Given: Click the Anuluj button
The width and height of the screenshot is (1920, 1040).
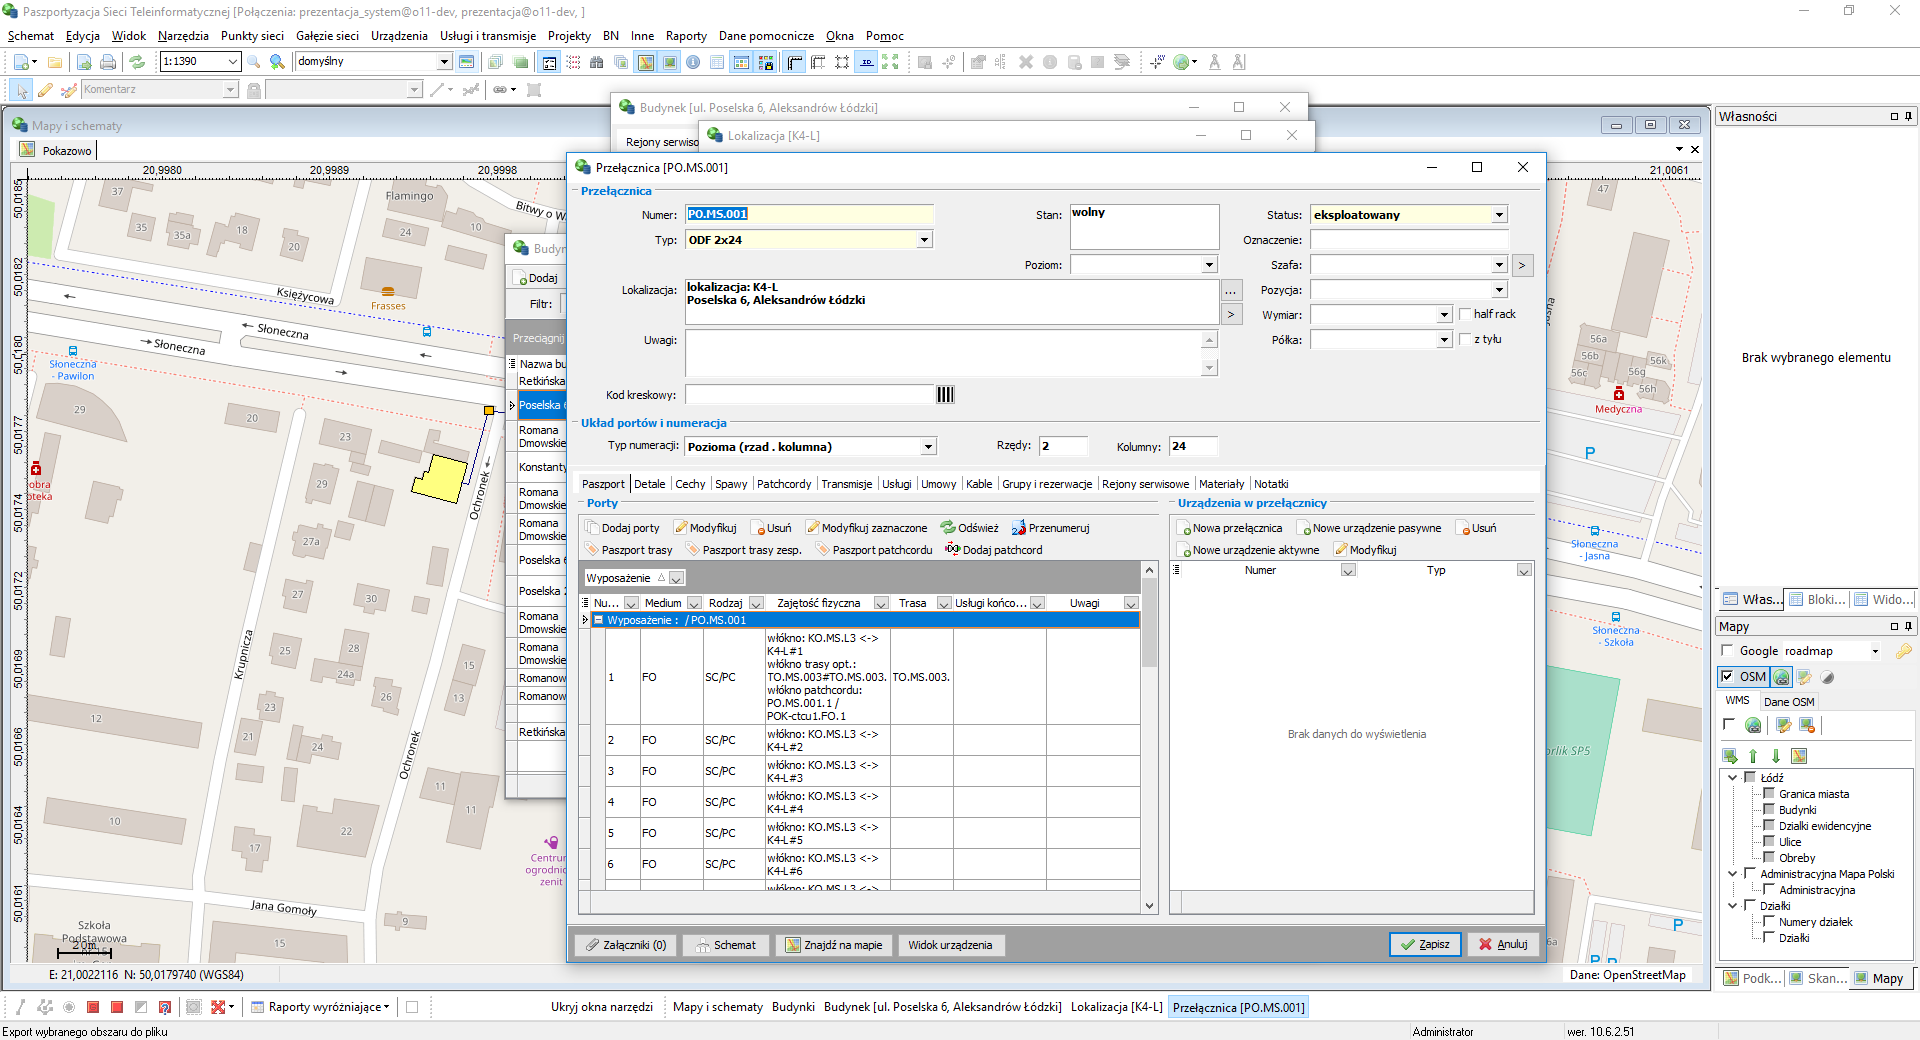Looking at the screenshot, I should pyautogui.click(x=1503, y=945).
